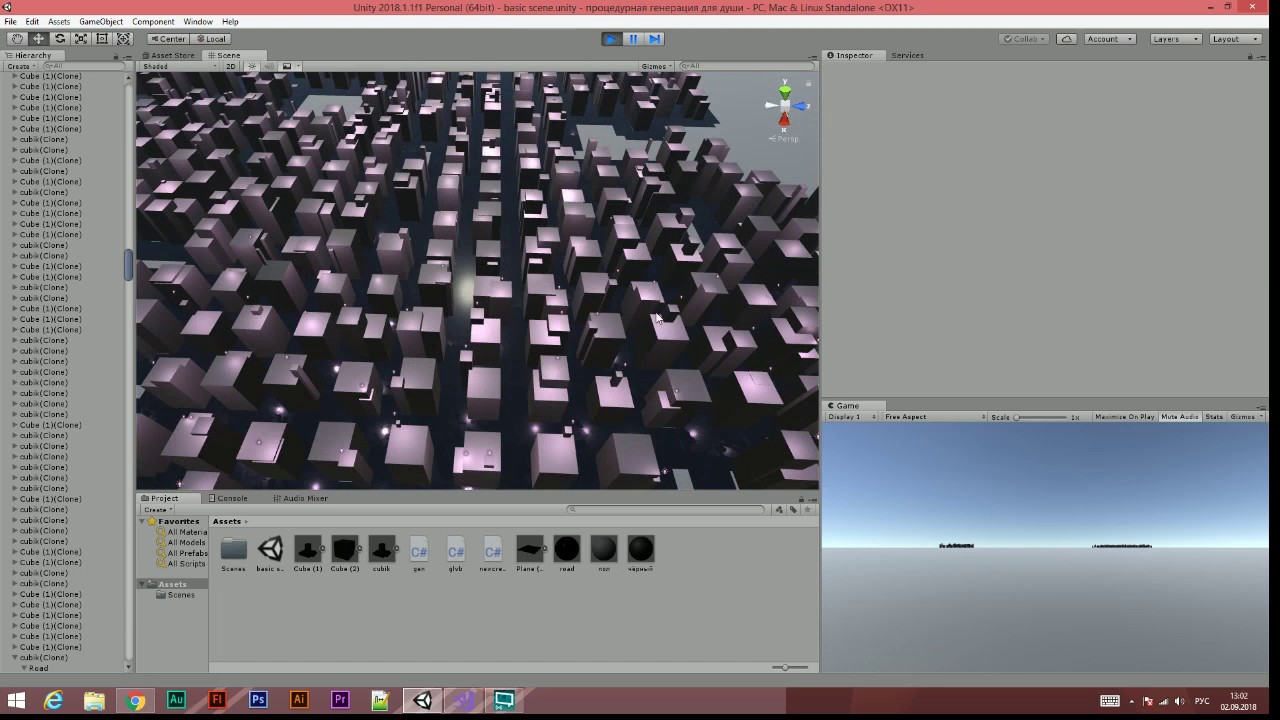Select the Rotate tool
Screen dimensions: 1280x720
(x=60, y=39)
